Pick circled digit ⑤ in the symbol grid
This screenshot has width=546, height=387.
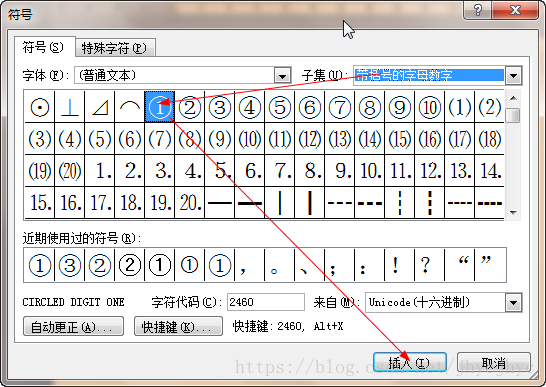pos(280,107)
